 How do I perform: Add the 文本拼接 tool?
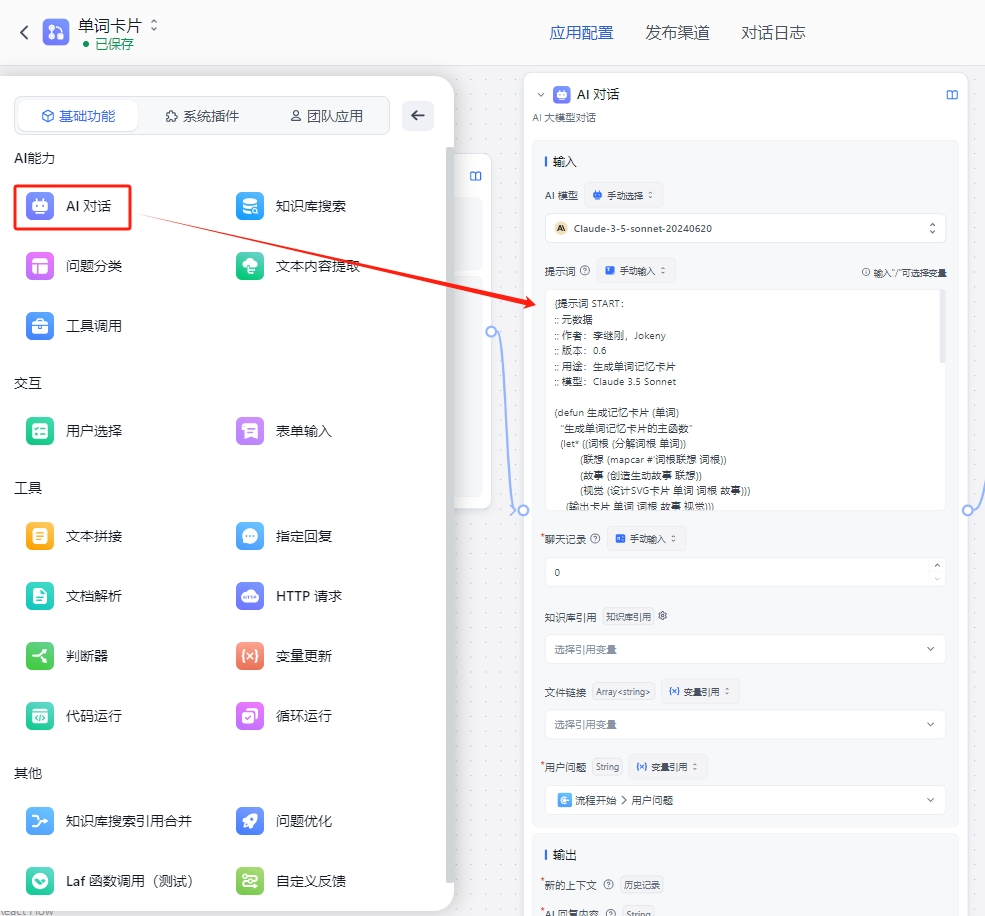74,537
